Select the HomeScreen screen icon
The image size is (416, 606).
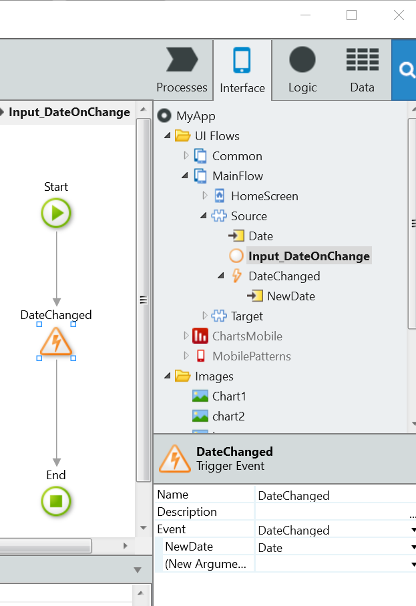219,196
